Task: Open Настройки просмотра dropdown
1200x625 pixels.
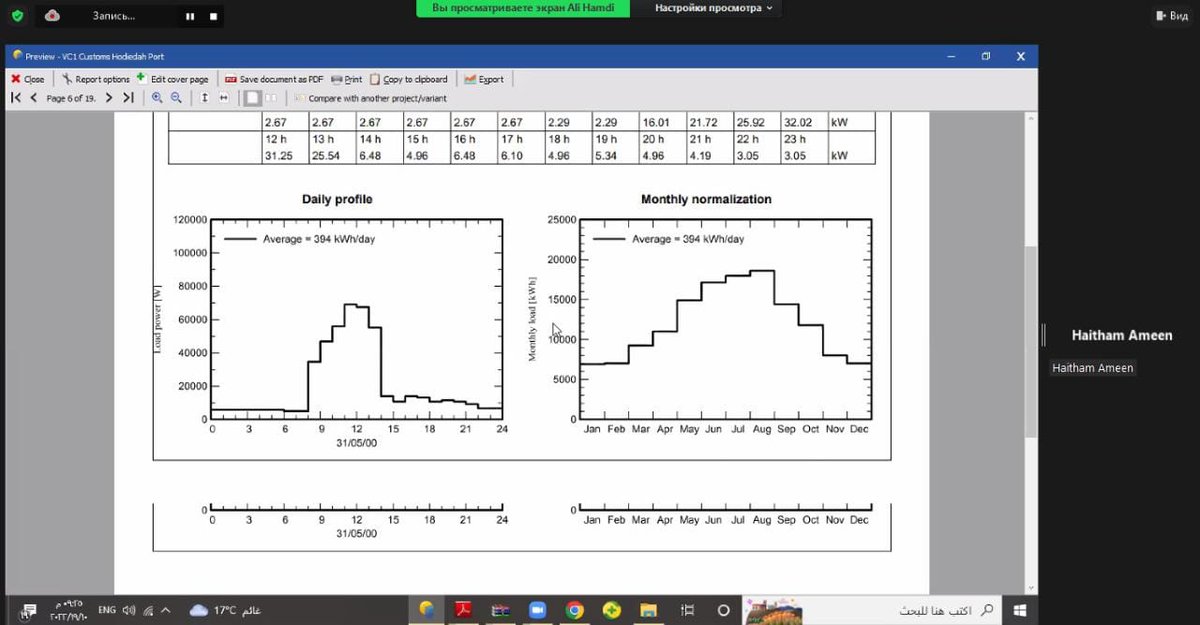Action: tap(714, 8)
